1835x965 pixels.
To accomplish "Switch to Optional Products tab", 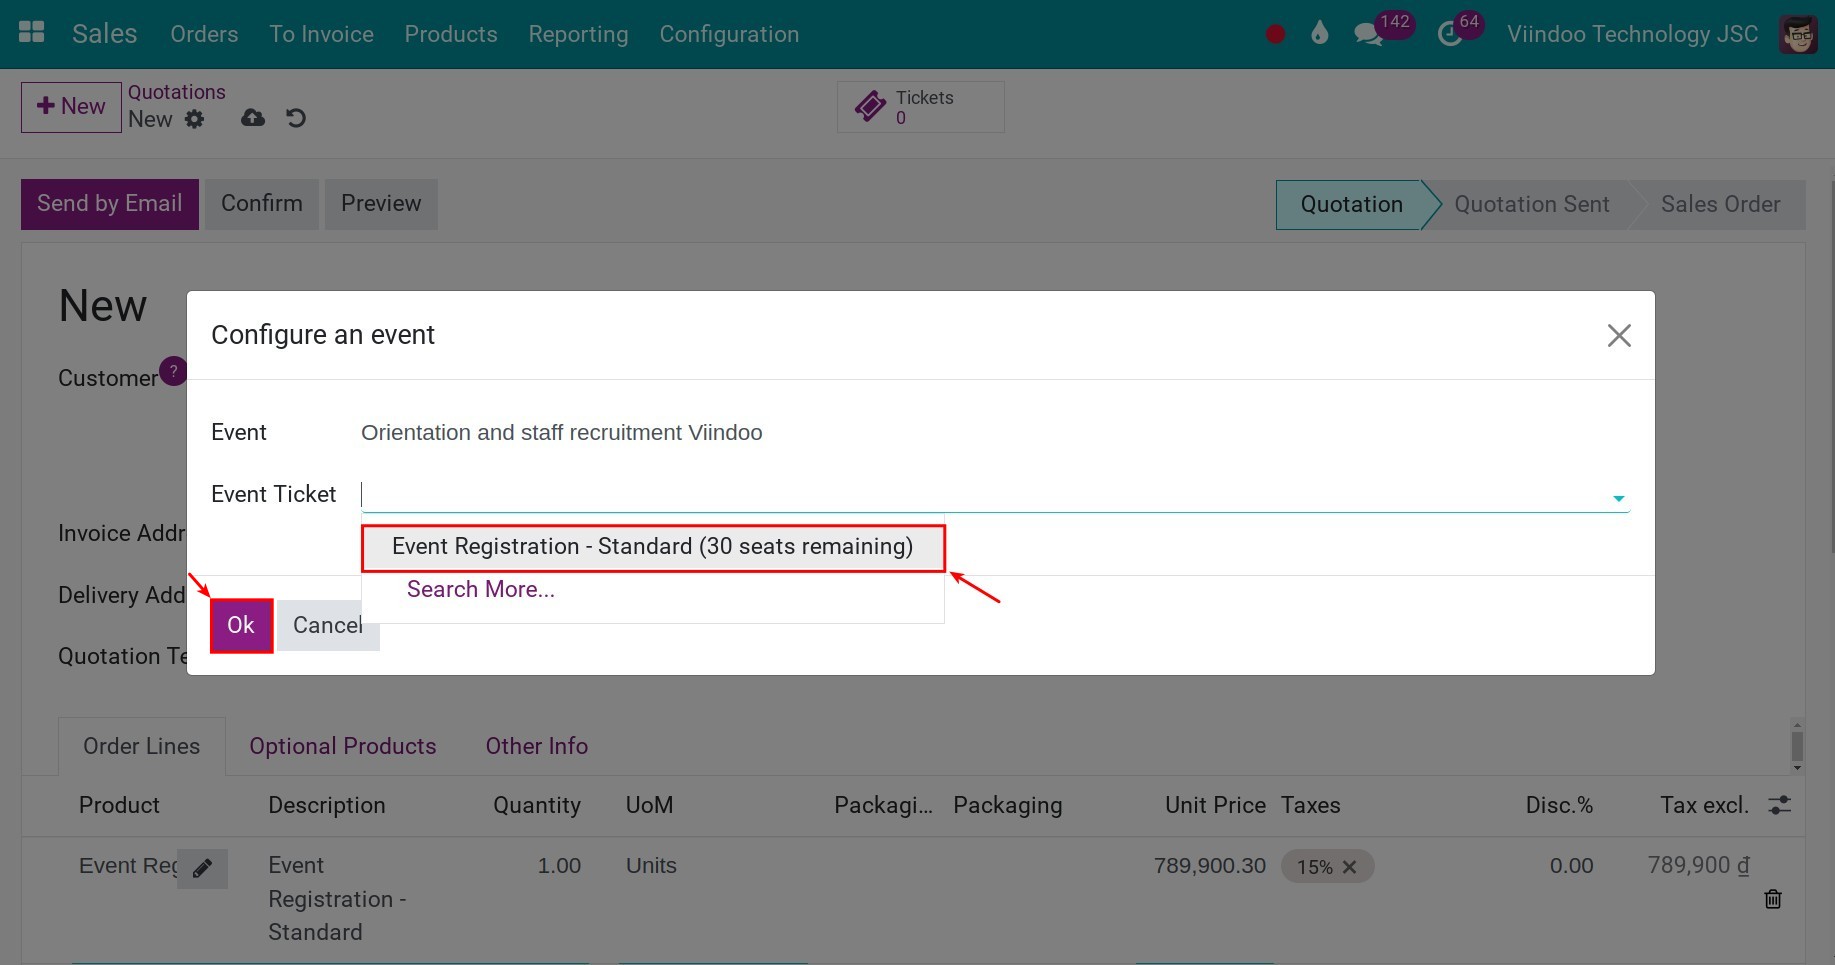I will [343, 746].
